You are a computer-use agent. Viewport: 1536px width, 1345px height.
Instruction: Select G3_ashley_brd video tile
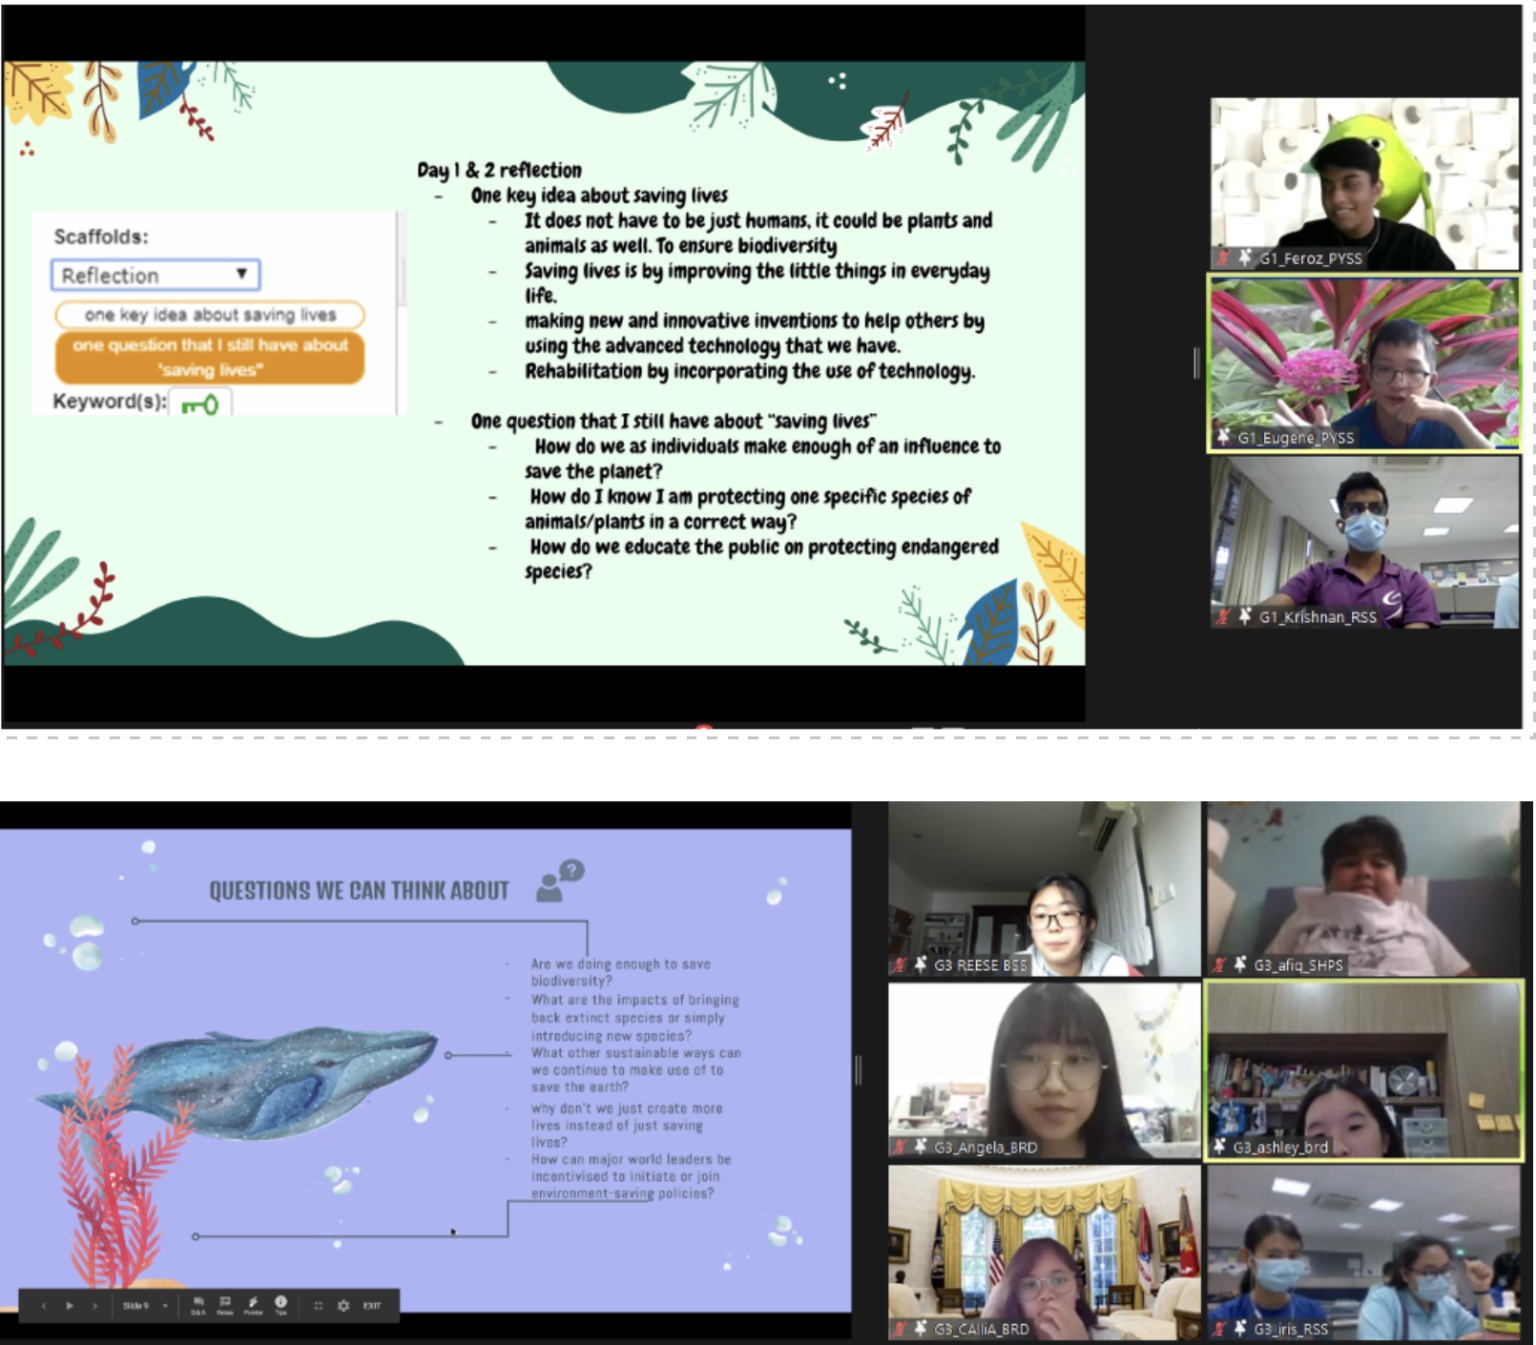click(1364, 1069)
